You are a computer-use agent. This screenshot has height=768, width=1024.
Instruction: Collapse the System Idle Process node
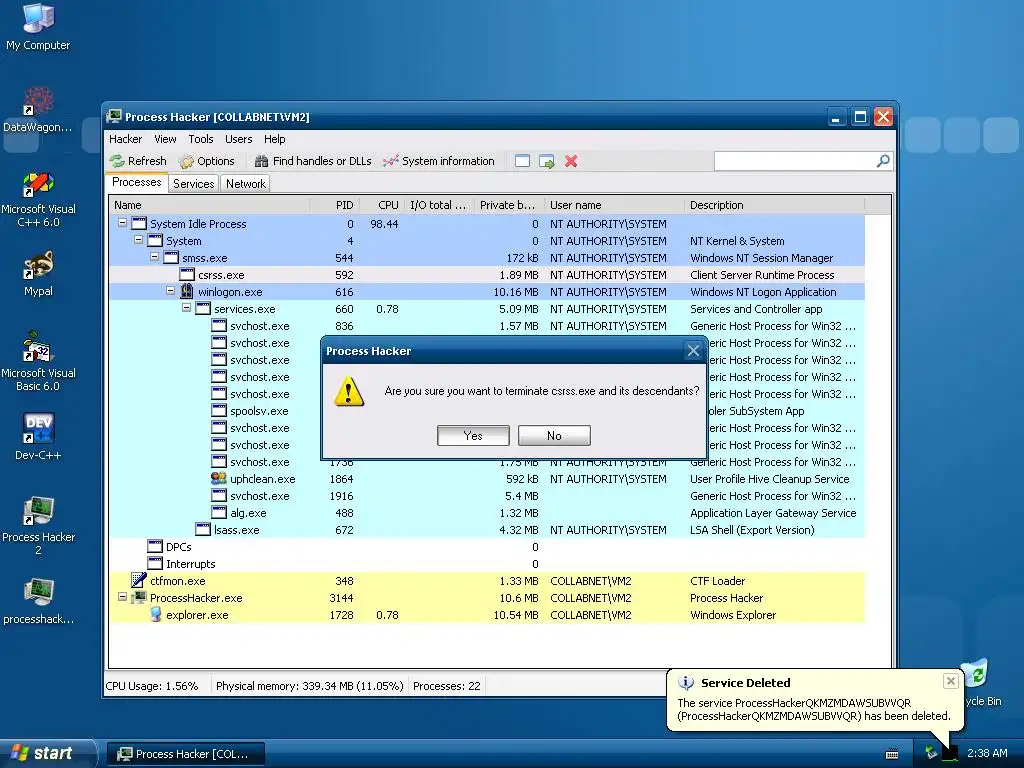(122, 223)
